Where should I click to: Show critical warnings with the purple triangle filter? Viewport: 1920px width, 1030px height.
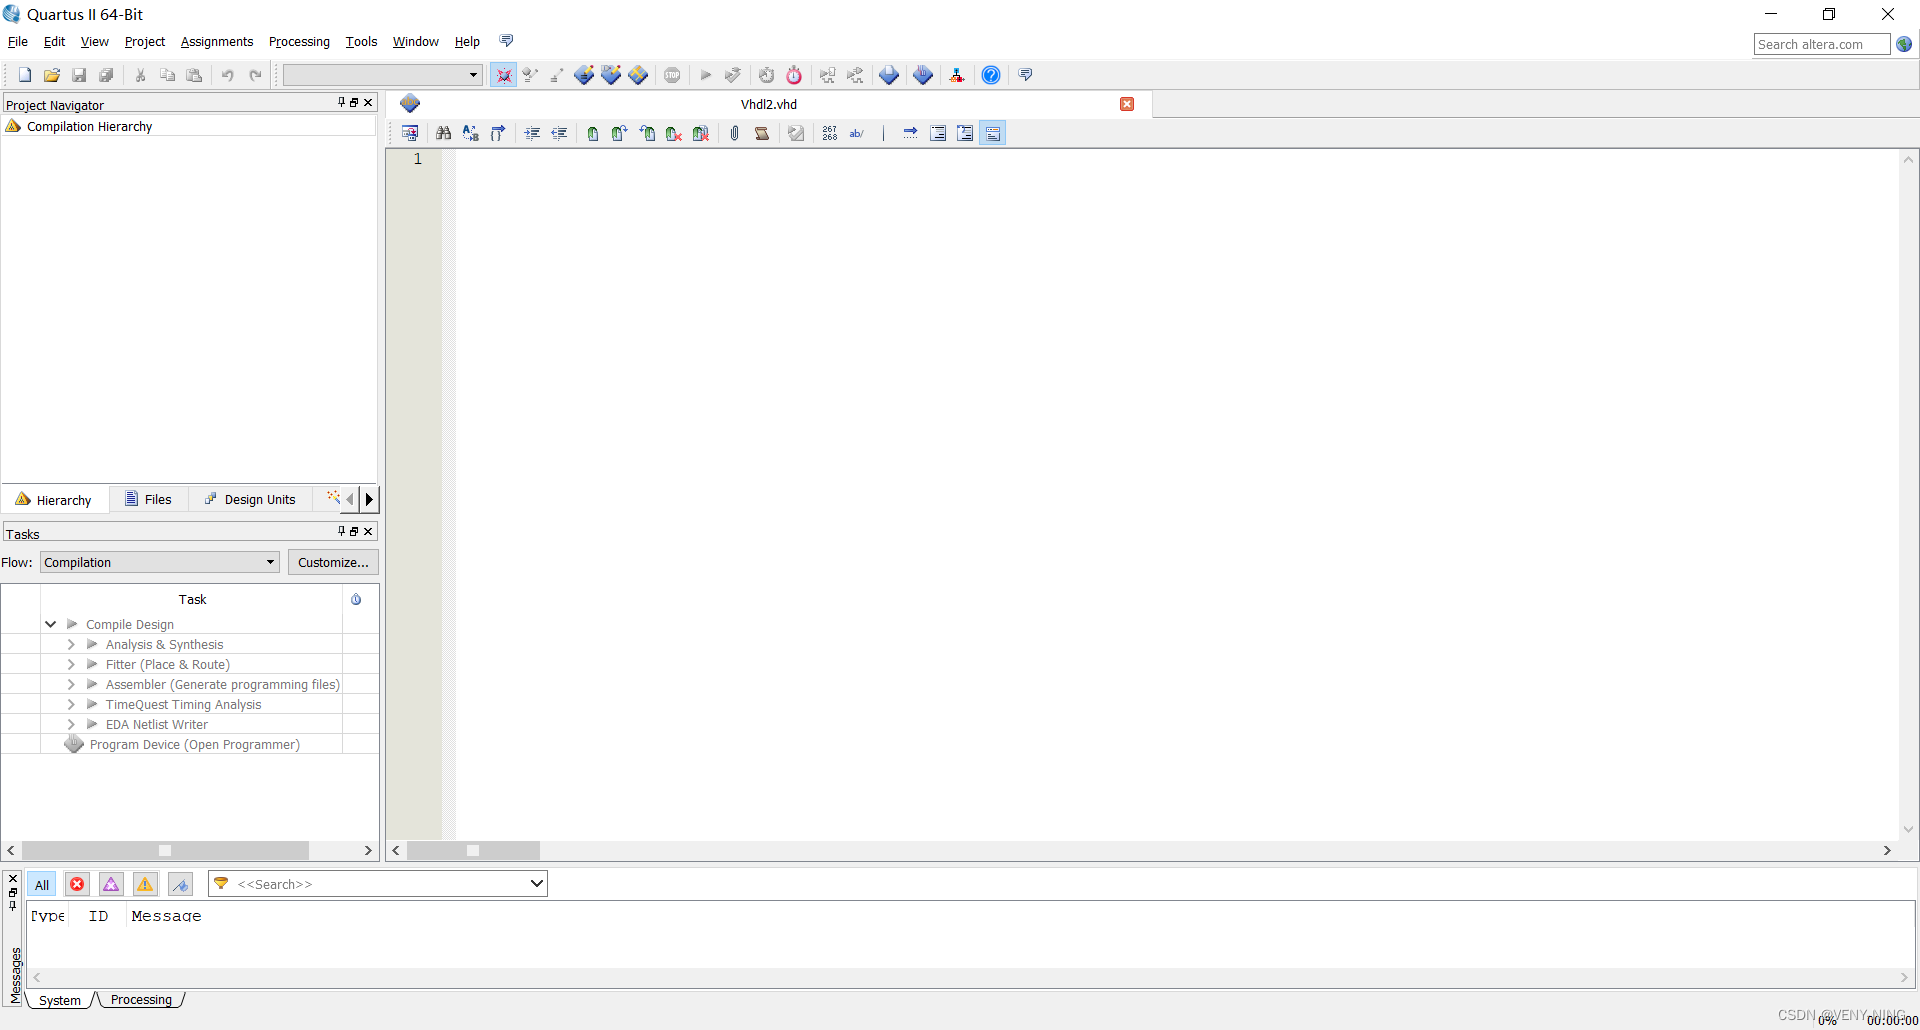click(x=111, y=884)
